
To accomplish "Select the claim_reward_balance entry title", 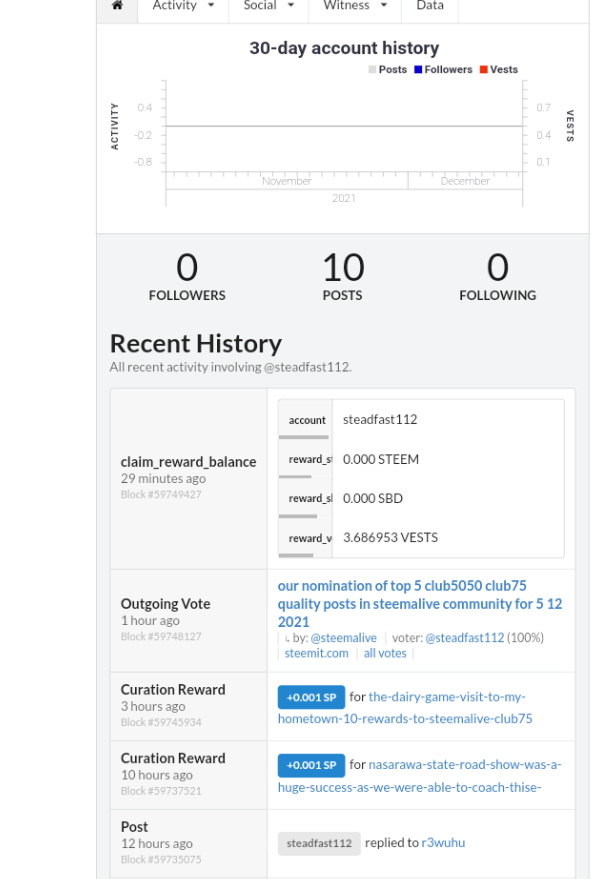I will (188, 462).
